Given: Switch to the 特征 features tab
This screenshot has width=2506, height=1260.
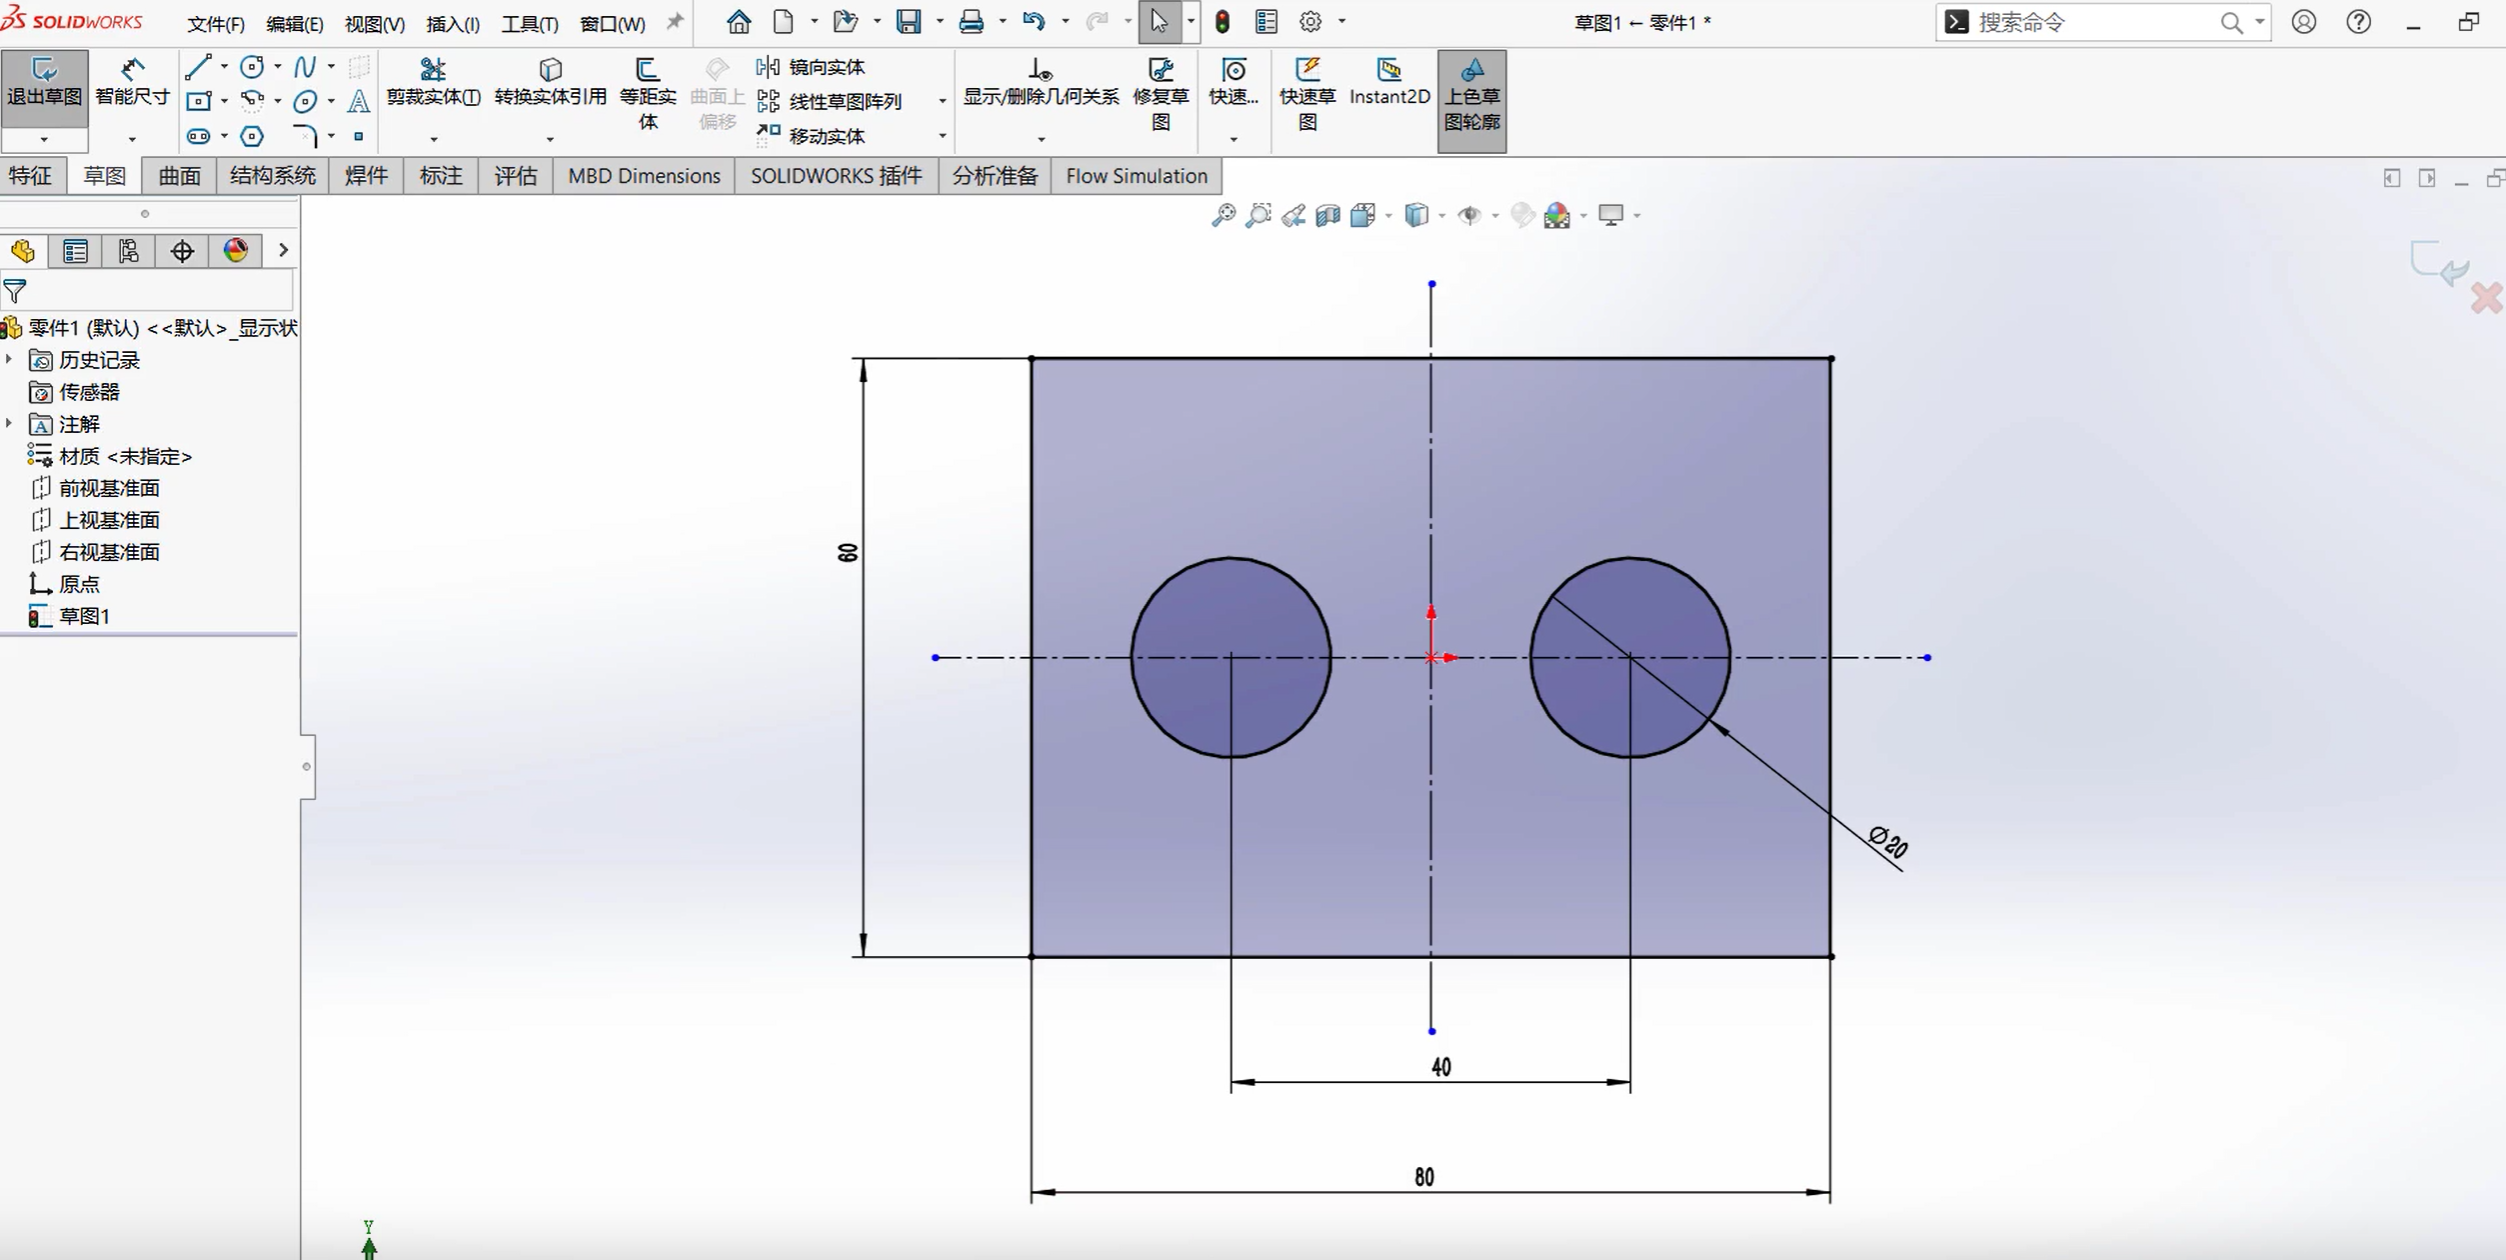Looking at the screenshot, I should click(30, 176).
